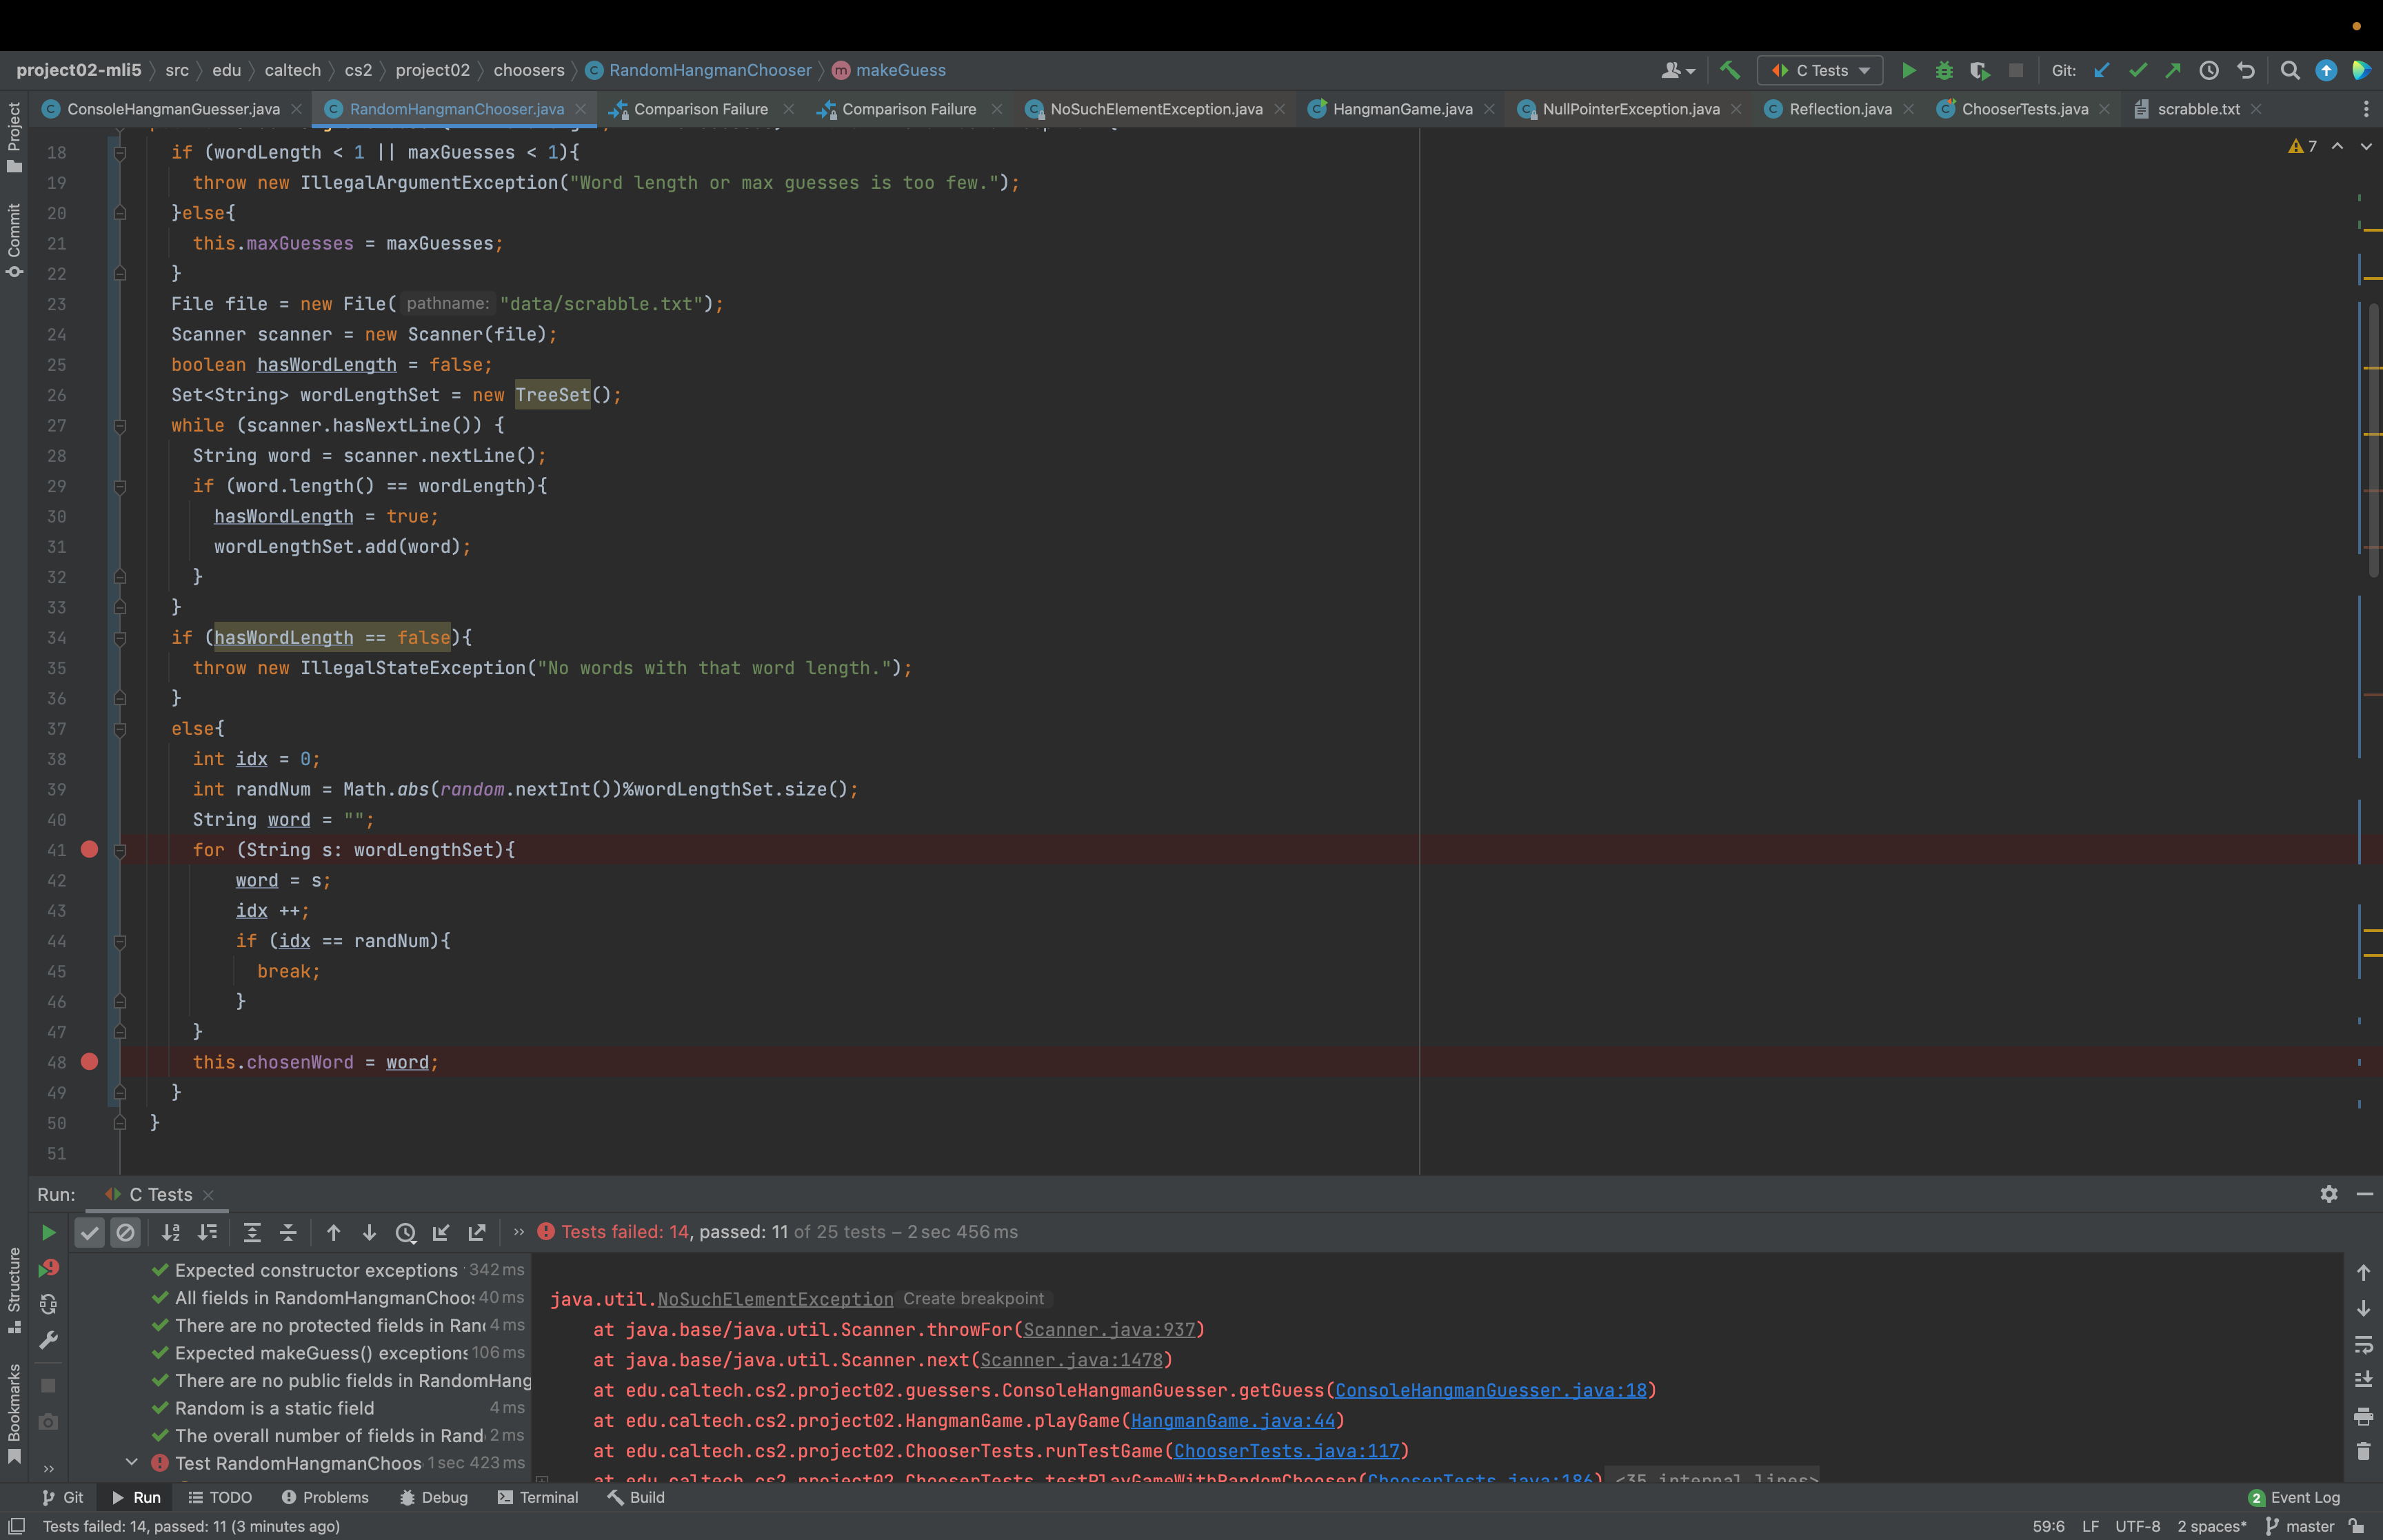The width and height of the screenshot is (2383, 1540).
Task: Click the Rerun Failed Tests icon
Action: click(48, 1268)
